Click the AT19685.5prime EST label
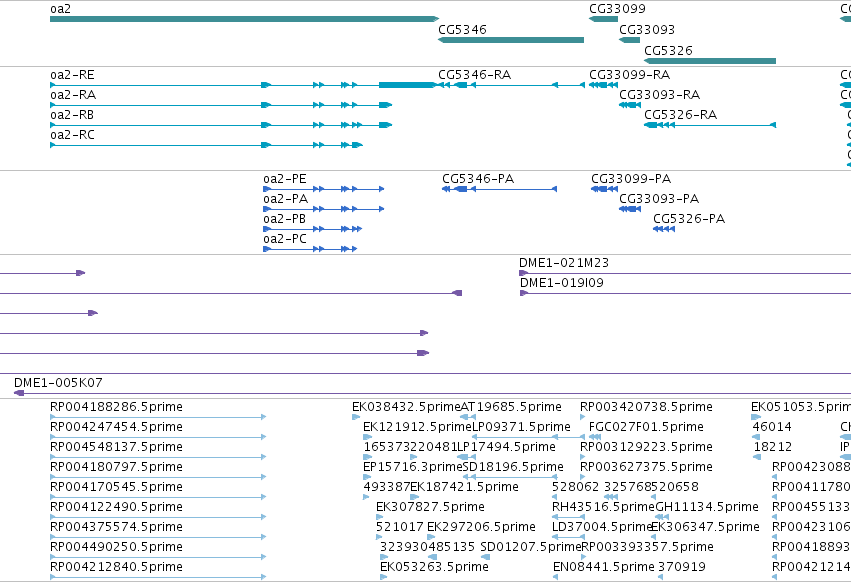 511,407
